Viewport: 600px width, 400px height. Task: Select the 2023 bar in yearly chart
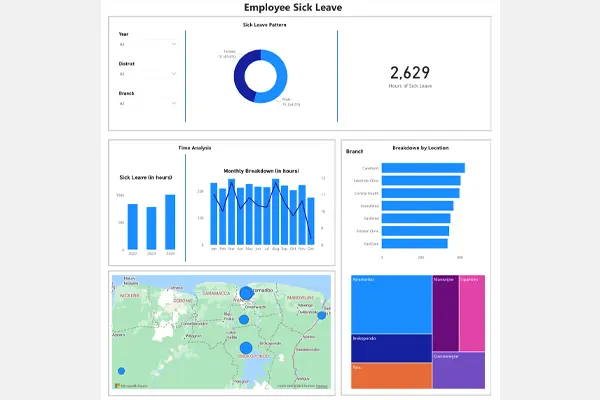click(152, 228)
